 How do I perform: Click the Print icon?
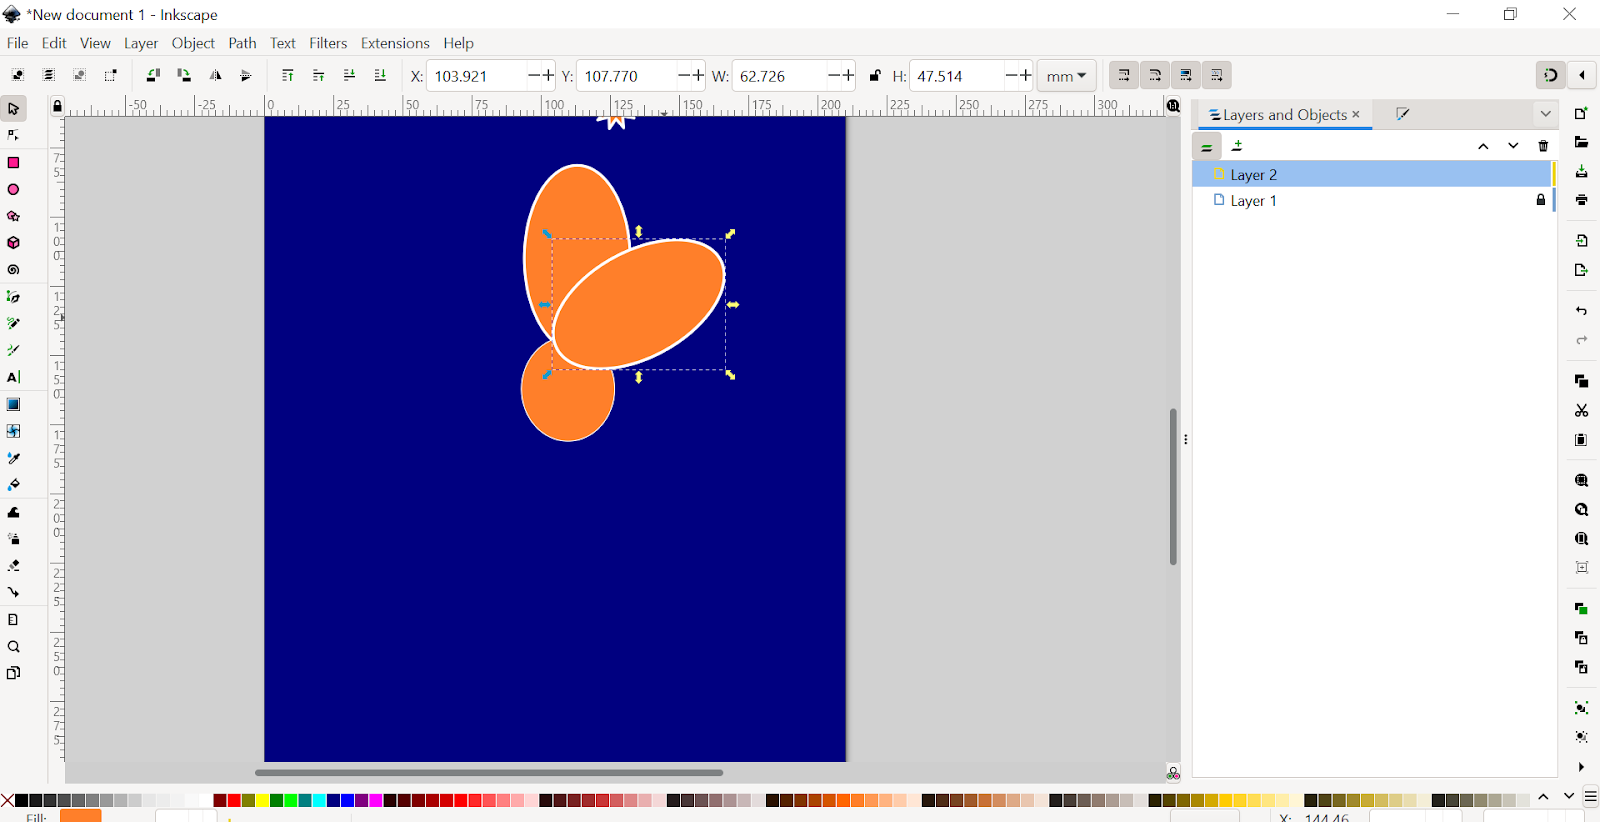[x=1581, y=200]
